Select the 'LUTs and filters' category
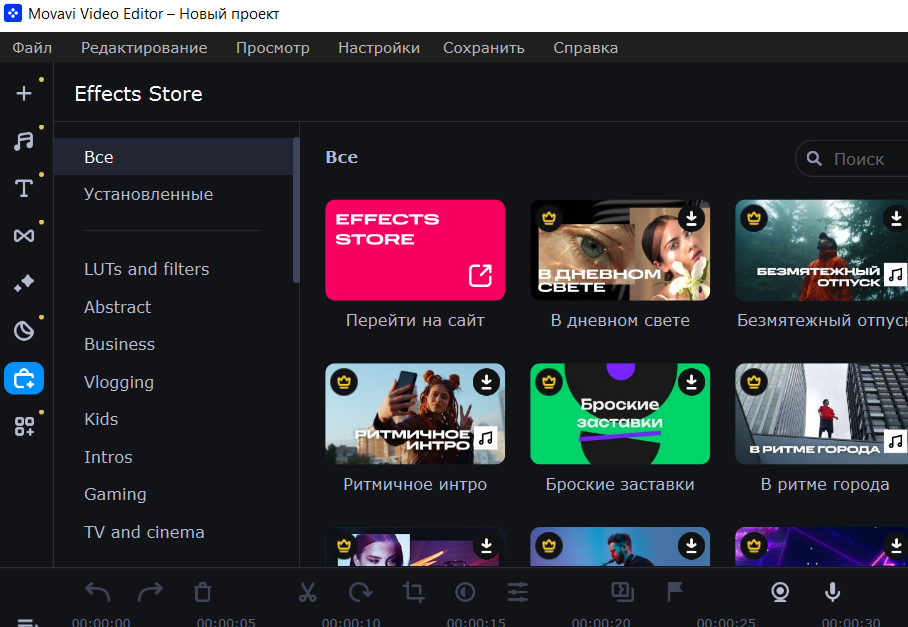Viewport: 908px width, 627px height. pyautogui.click(x=147, y=269)
